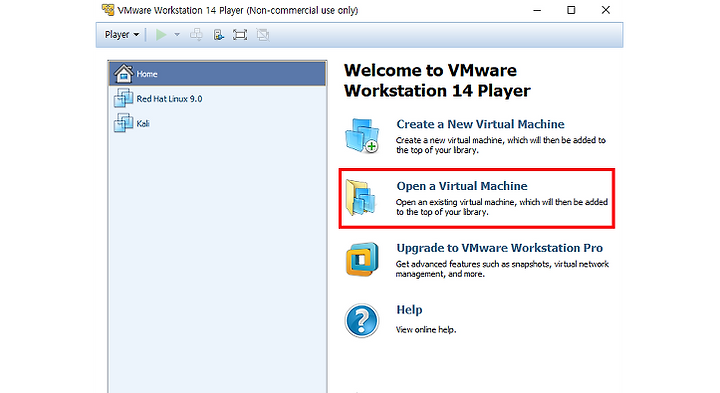
Task: Open the Player menu dropdown
Action: pos(122,34)
